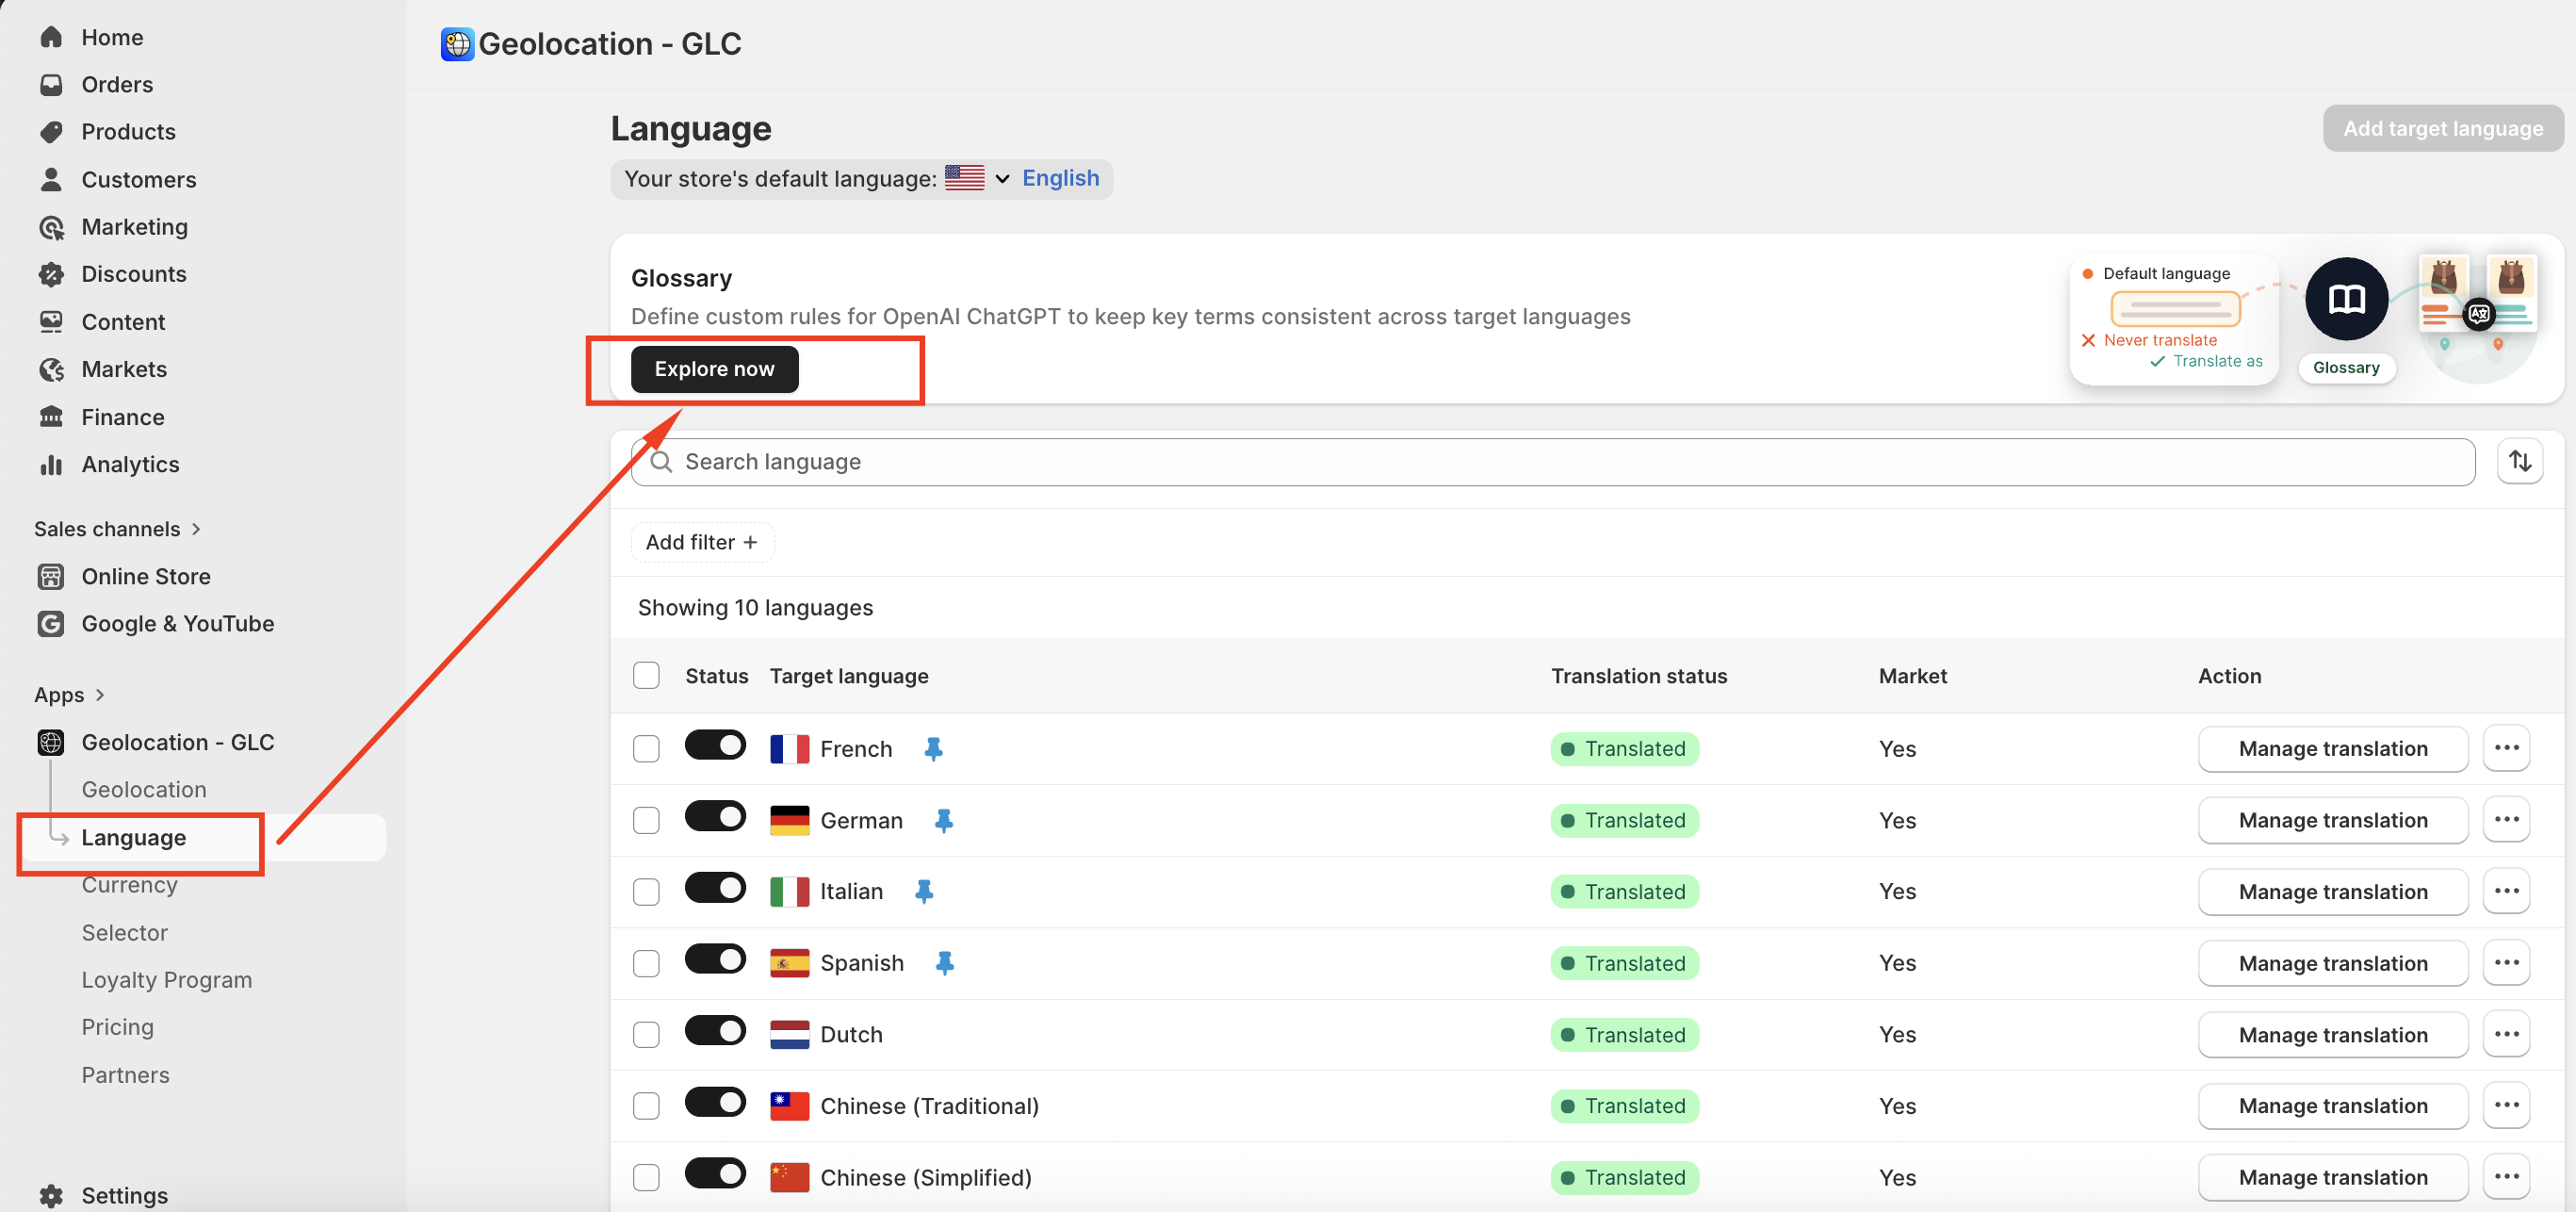Click the Glossary book icon
This screenshot has width=2576, height=1212.
coord(2345,299)
